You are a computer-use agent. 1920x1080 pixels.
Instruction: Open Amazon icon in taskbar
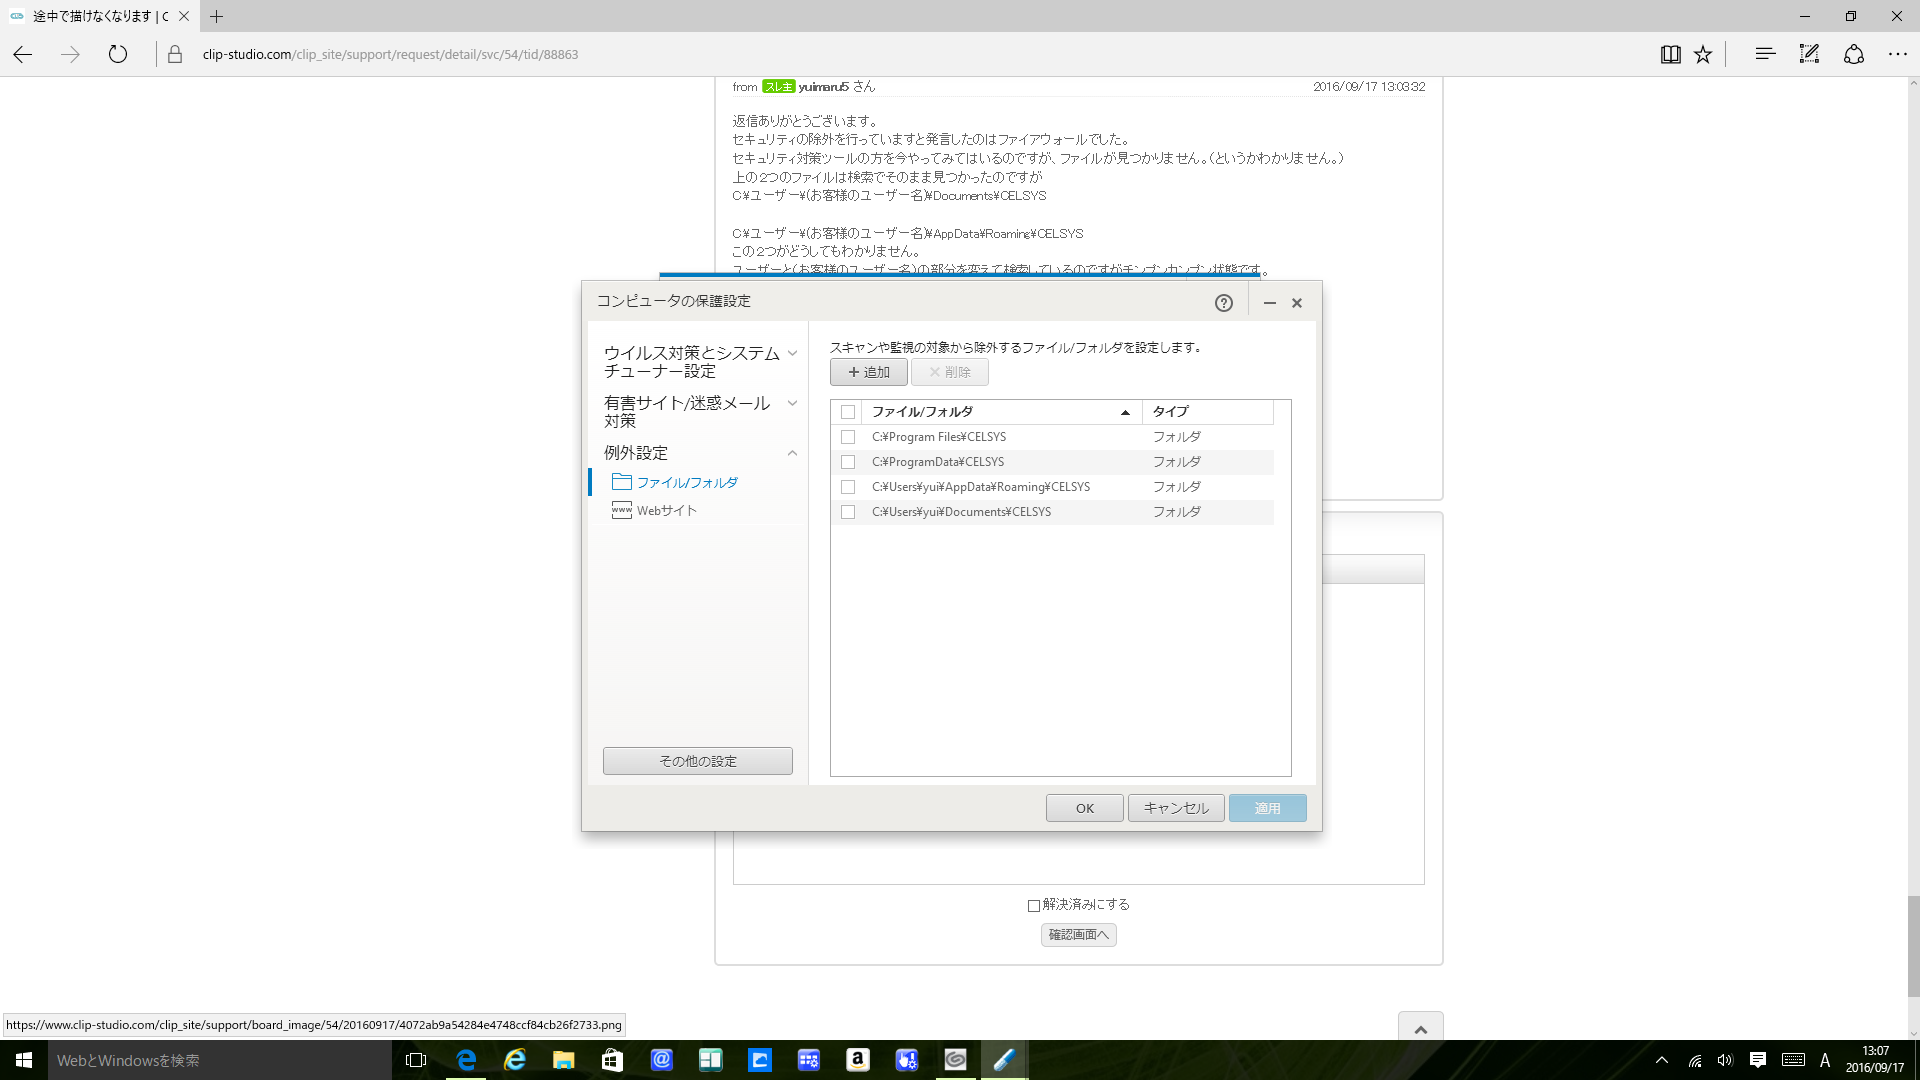coord(857,1060)
